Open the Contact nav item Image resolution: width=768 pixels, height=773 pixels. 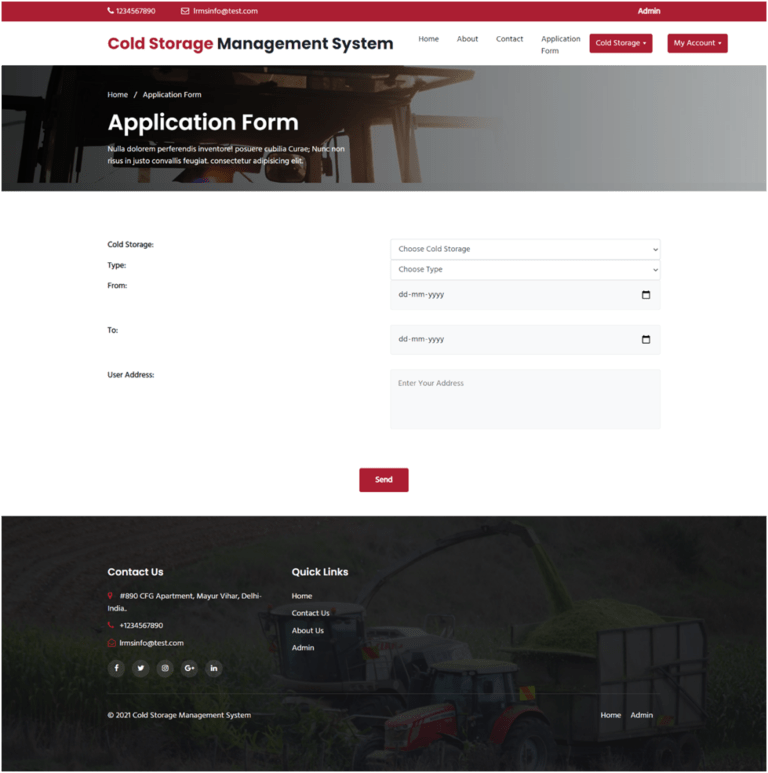point(509,39)
